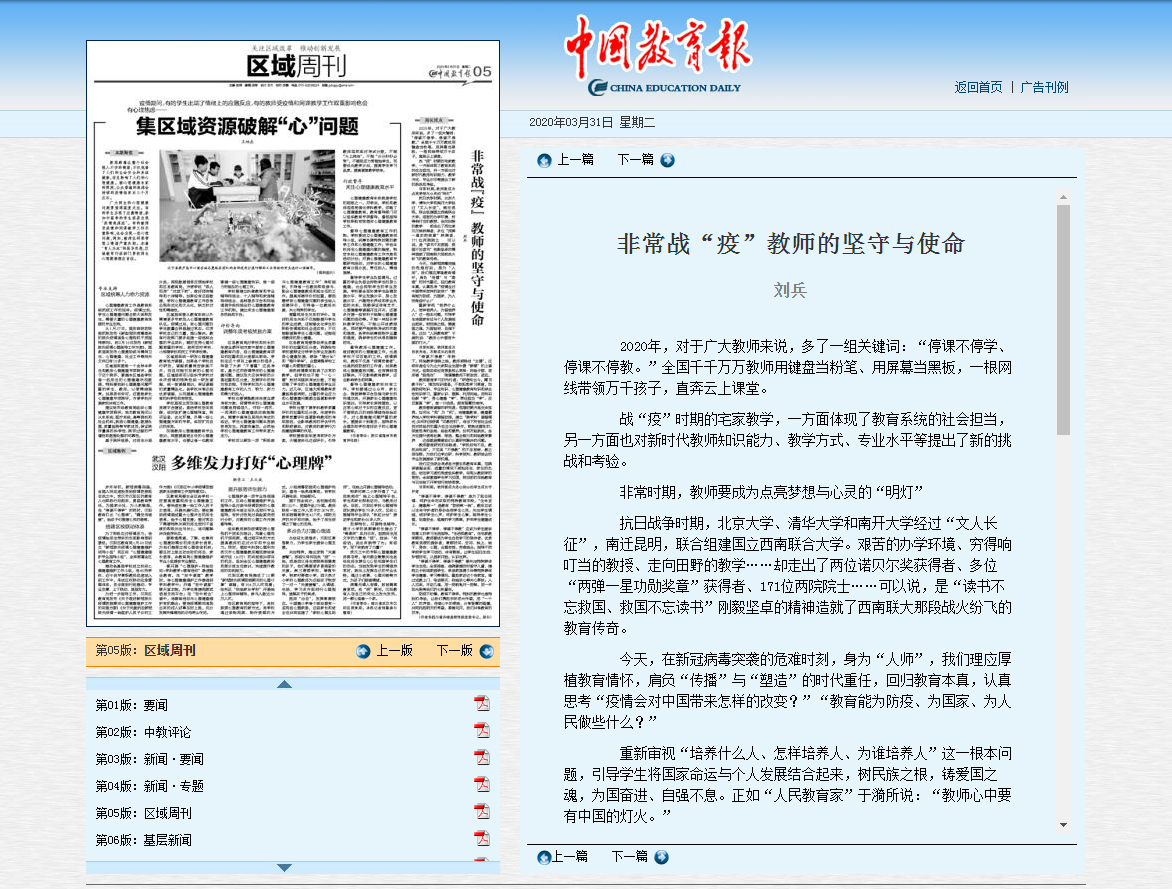1172x889 pixels.
Task: Open 第06版：基层新闻 in the page list
Action: 144,840
